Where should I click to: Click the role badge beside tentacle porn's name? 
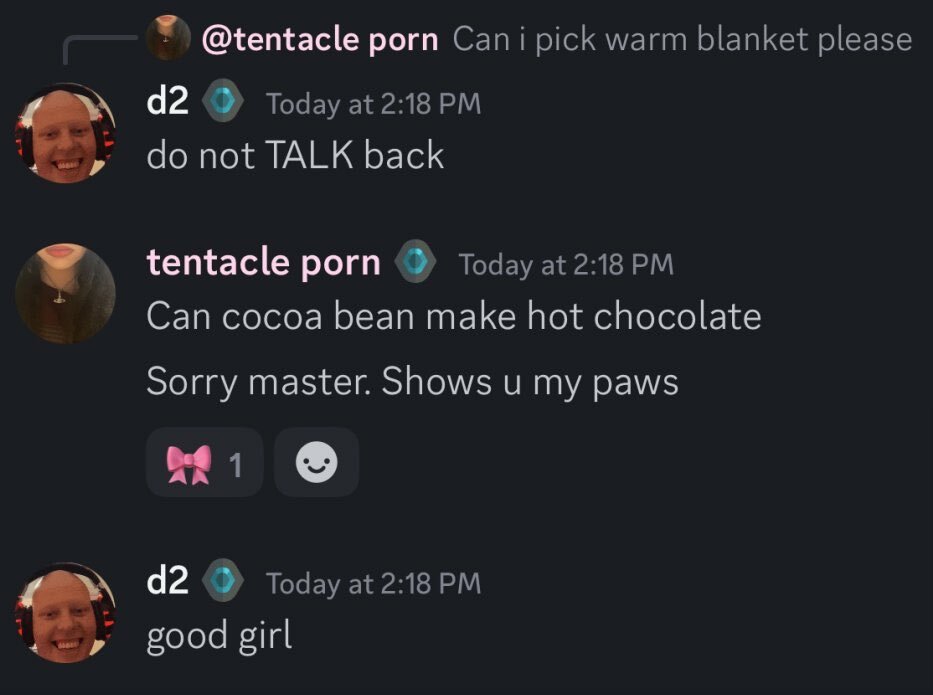[x=416, y=261]
